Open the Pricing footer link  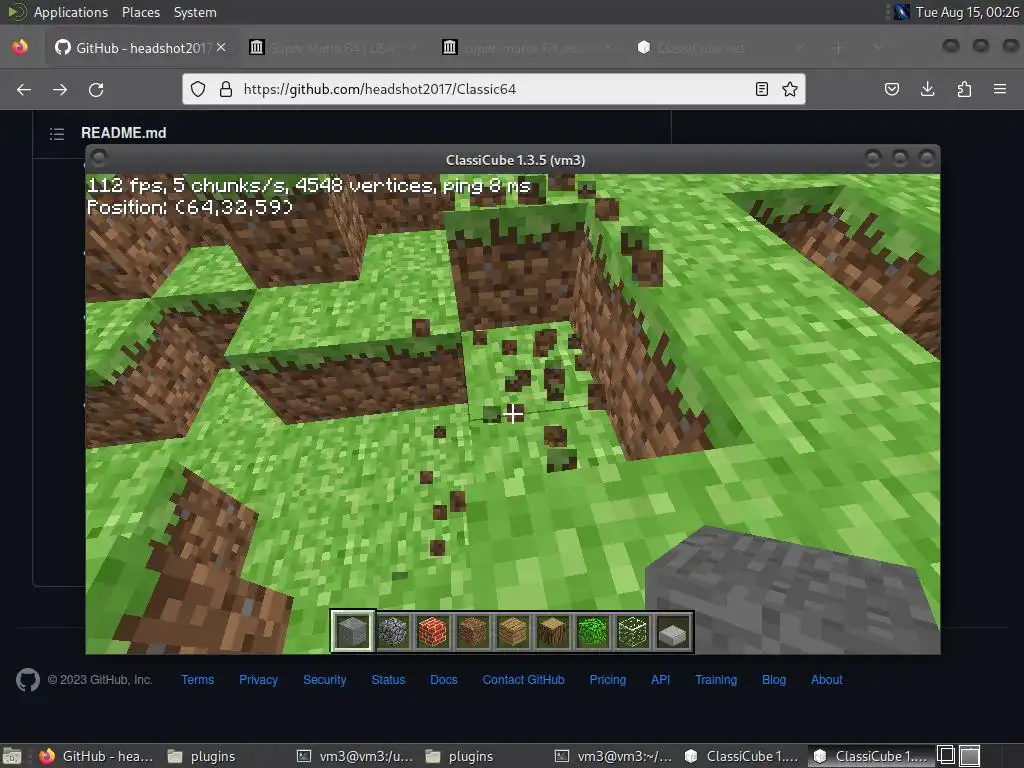[607, 680]
